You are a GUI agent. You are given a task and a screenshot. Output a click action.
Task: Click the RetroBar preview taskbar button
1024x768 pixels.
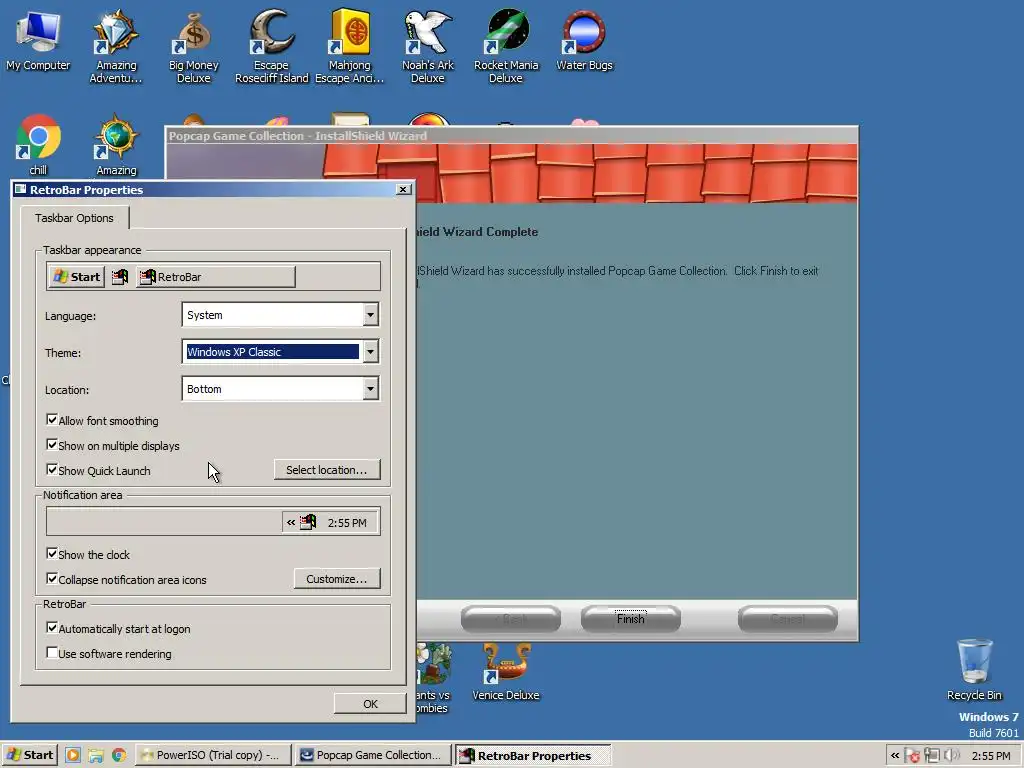[216, 277]
